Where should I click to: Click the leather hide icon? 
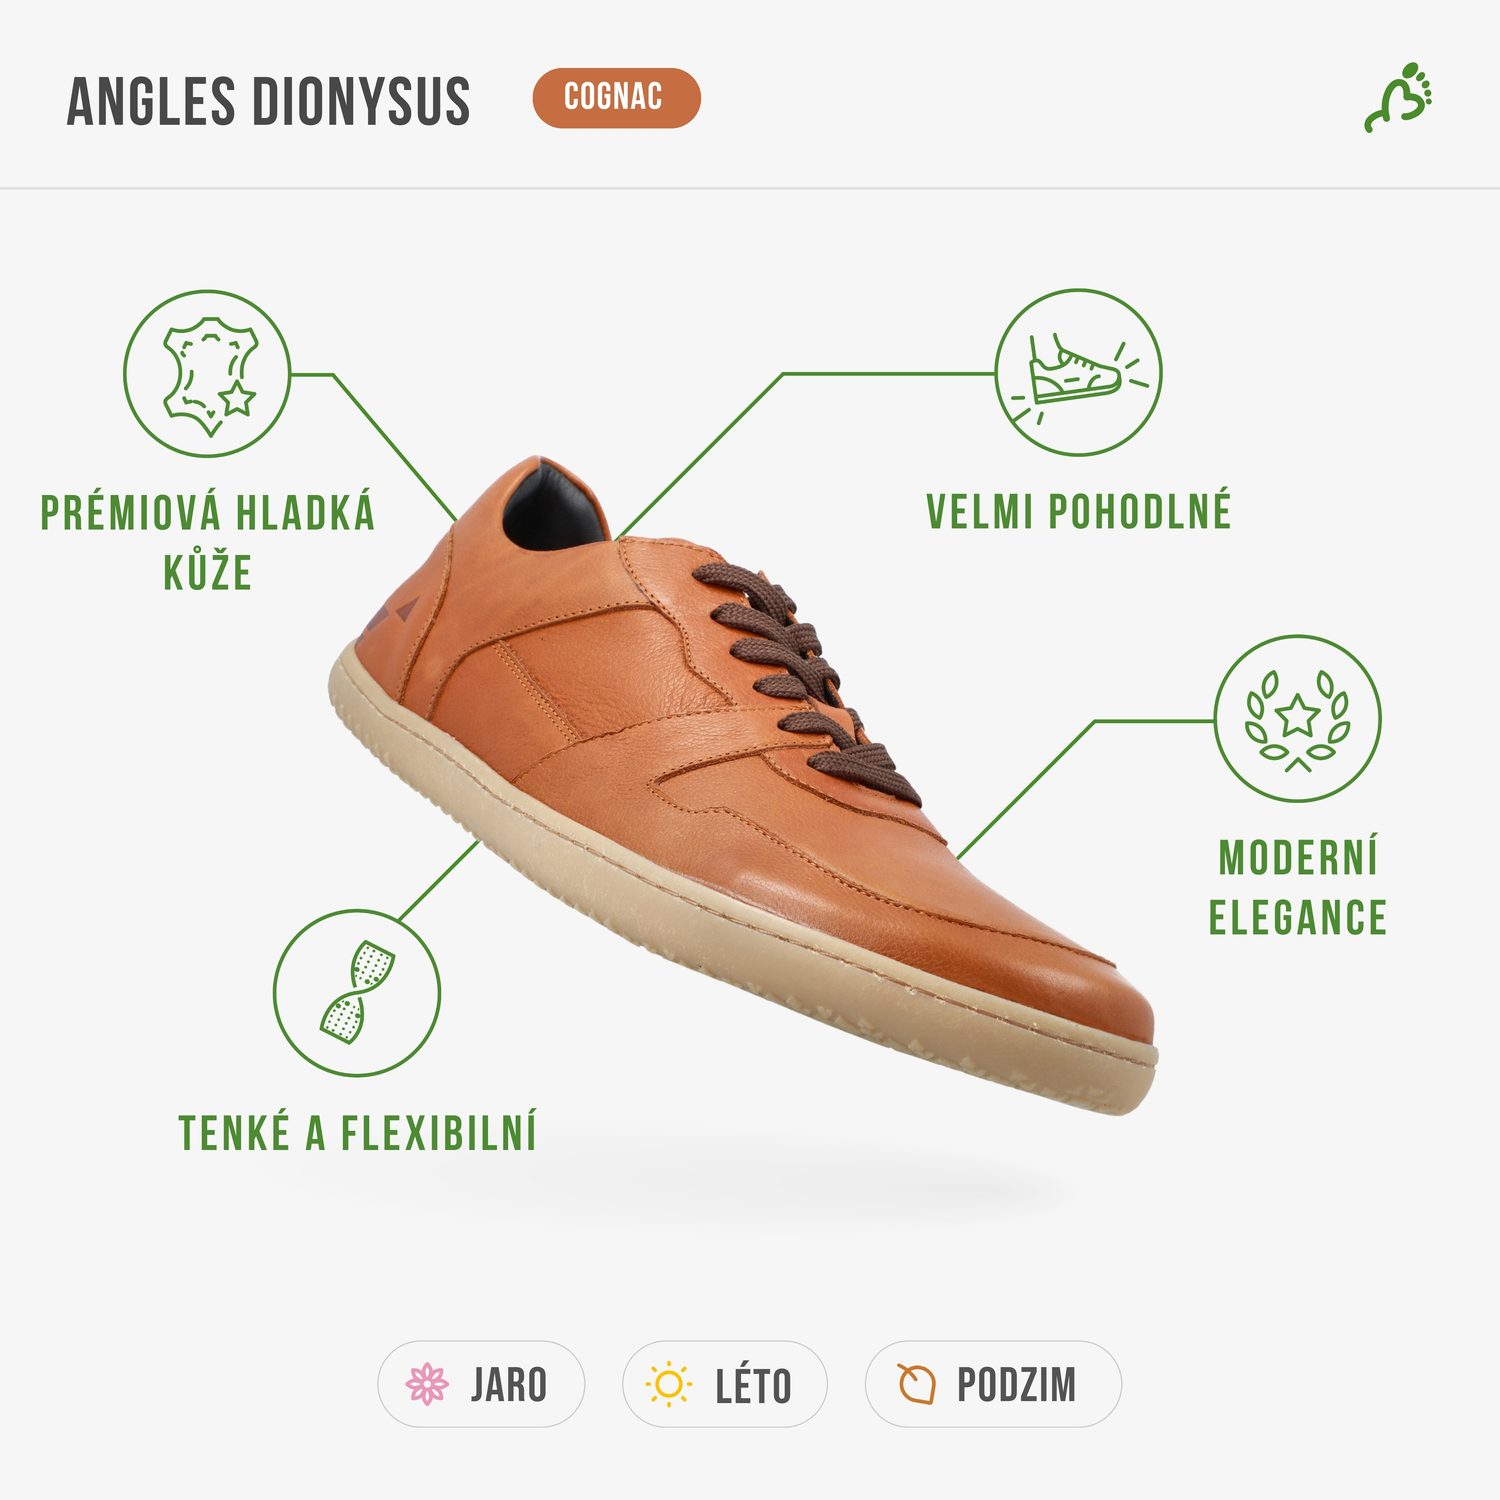[207, 374]
